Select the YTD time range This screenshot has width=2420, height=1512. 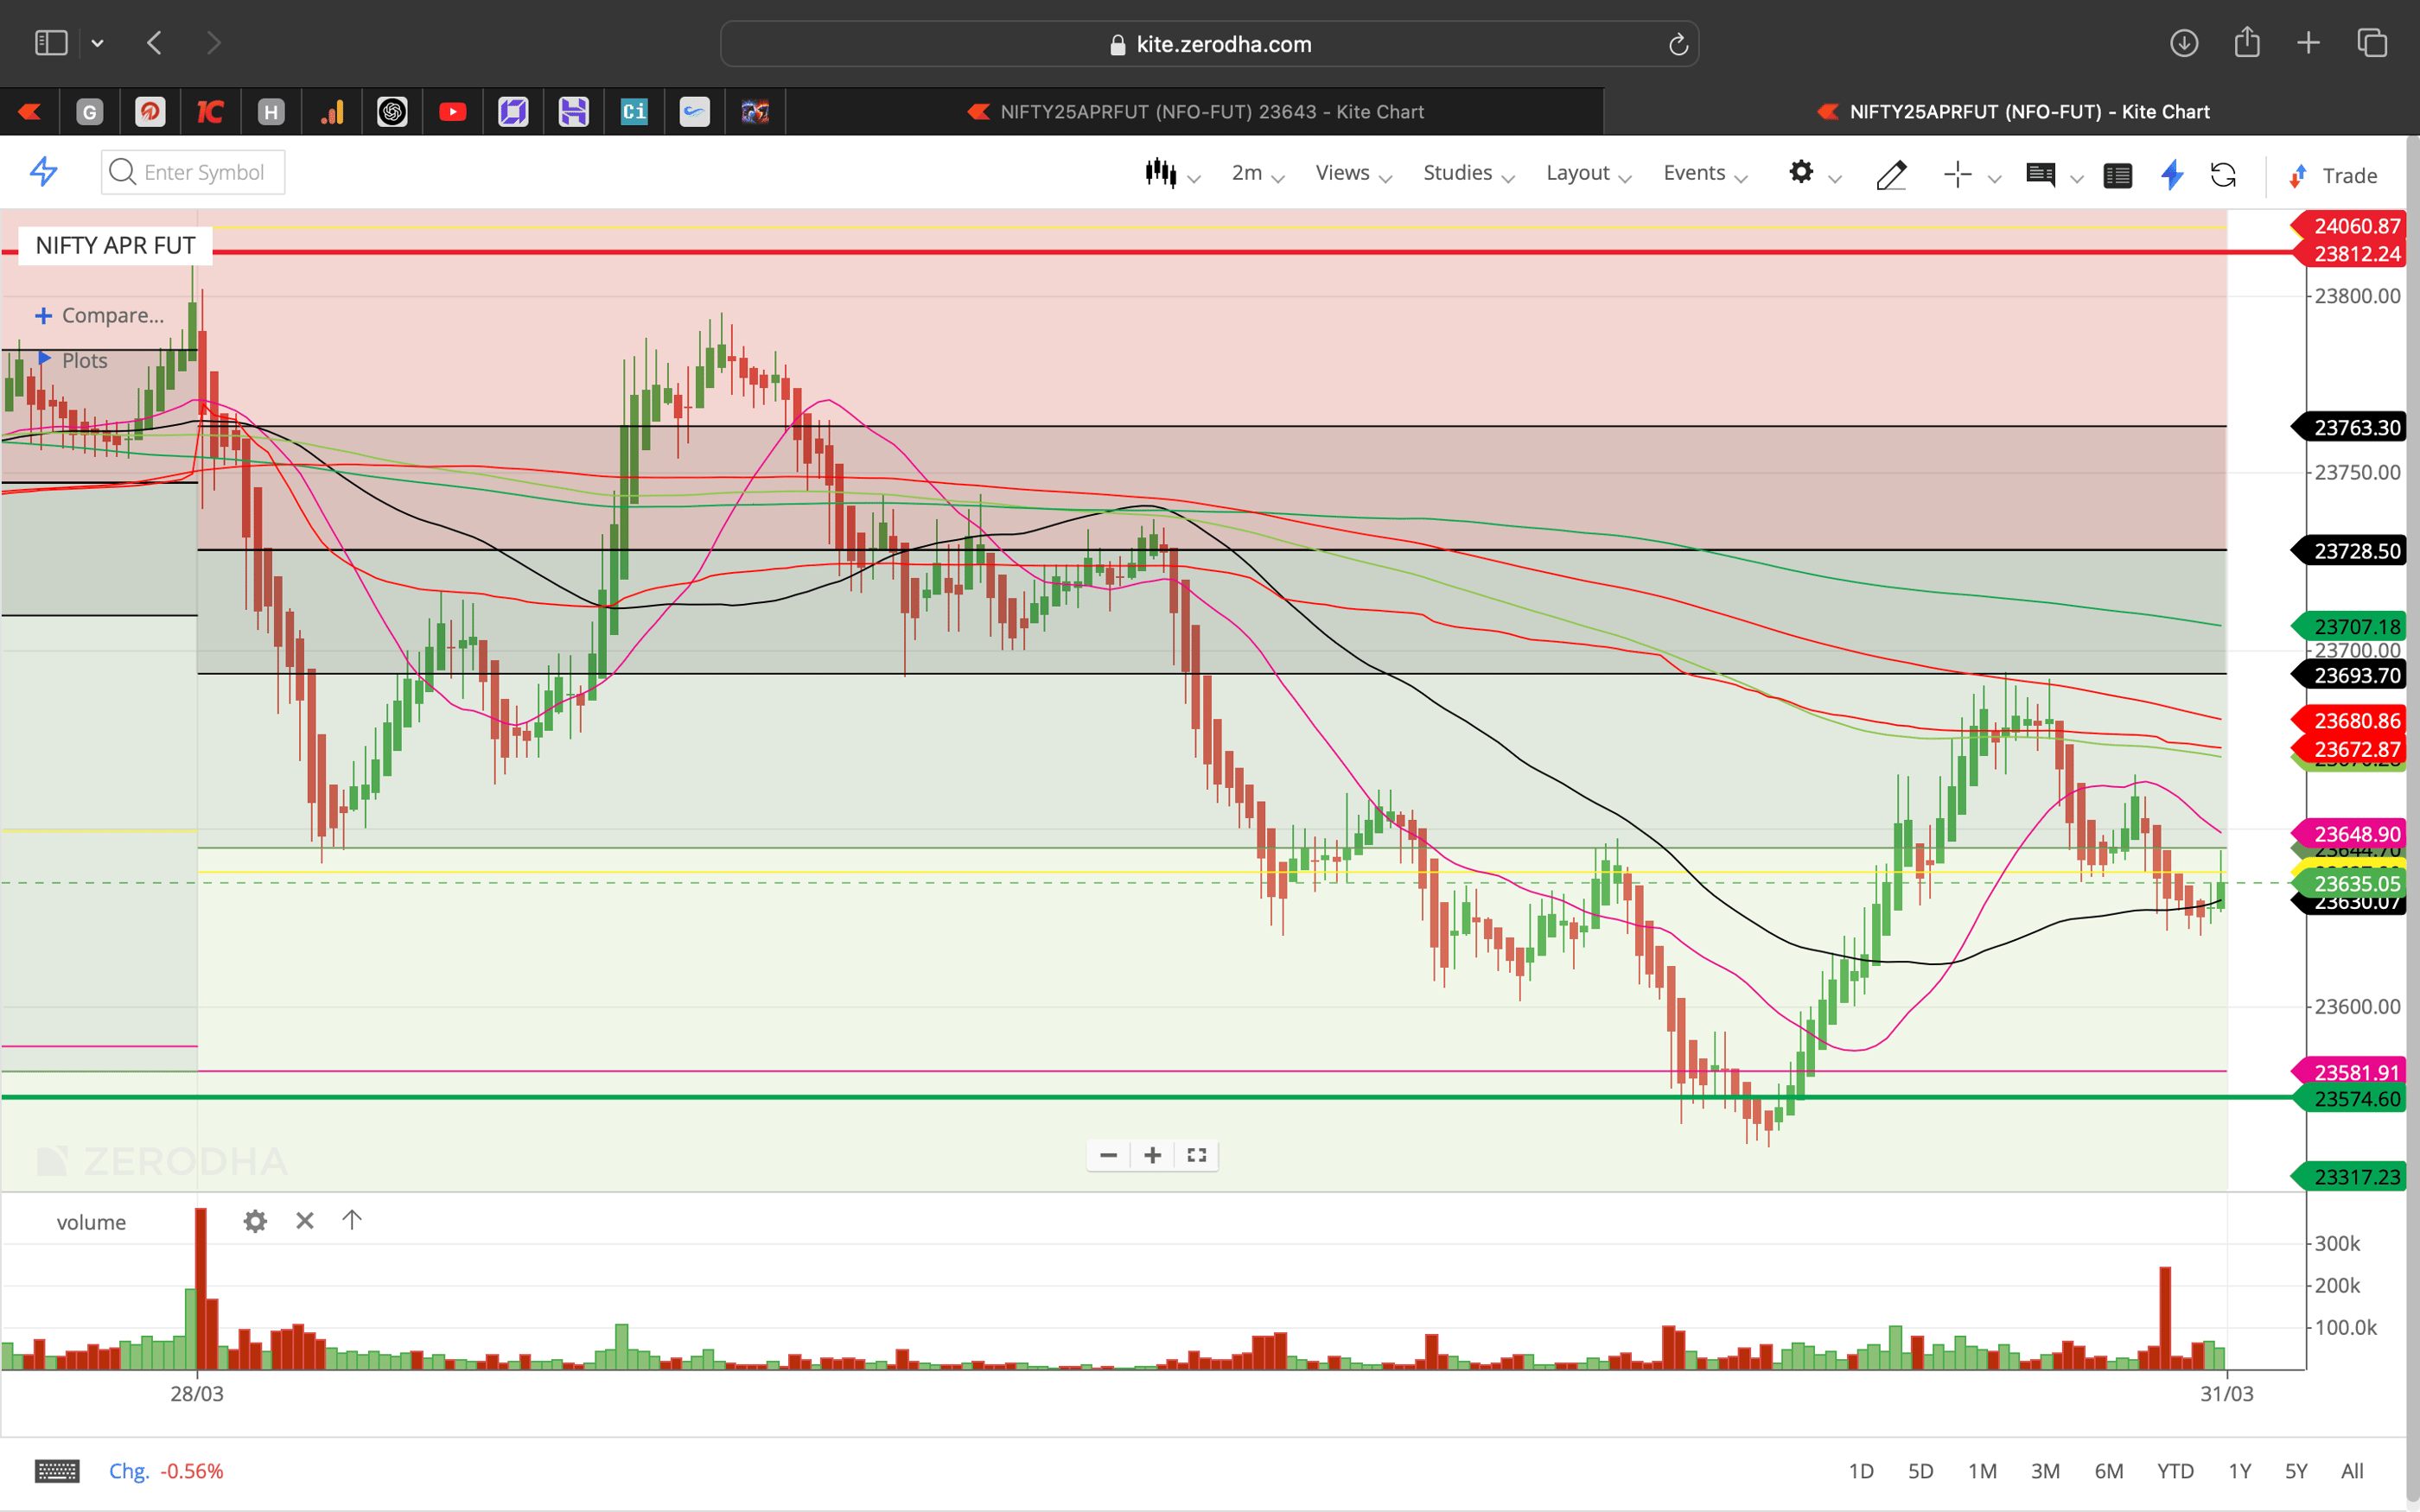pos(2175,1470)
